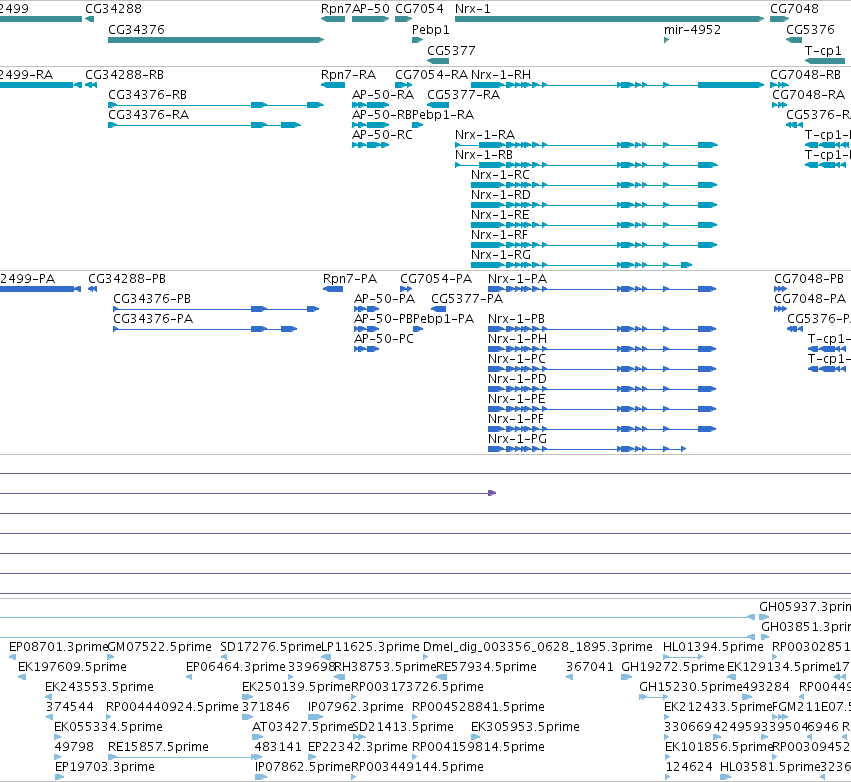This screenshot has height=782, width=851.
Task: Click the AP-50 gene label
Action: click(371, 9)
